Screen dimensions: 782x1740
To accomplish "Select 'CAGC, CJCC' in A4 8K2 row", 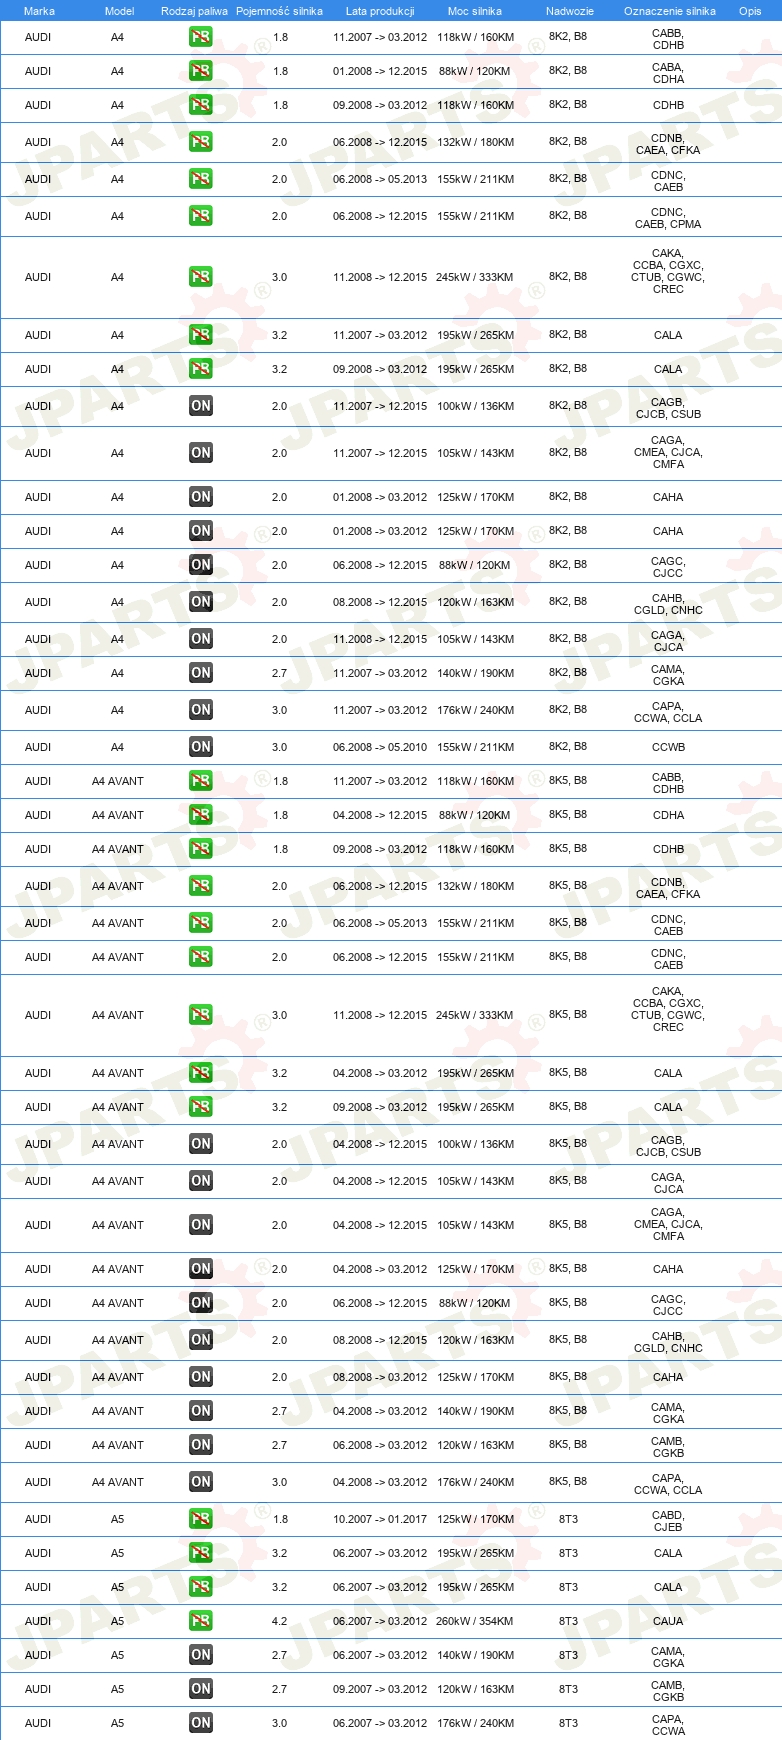I will pos(668,567).
